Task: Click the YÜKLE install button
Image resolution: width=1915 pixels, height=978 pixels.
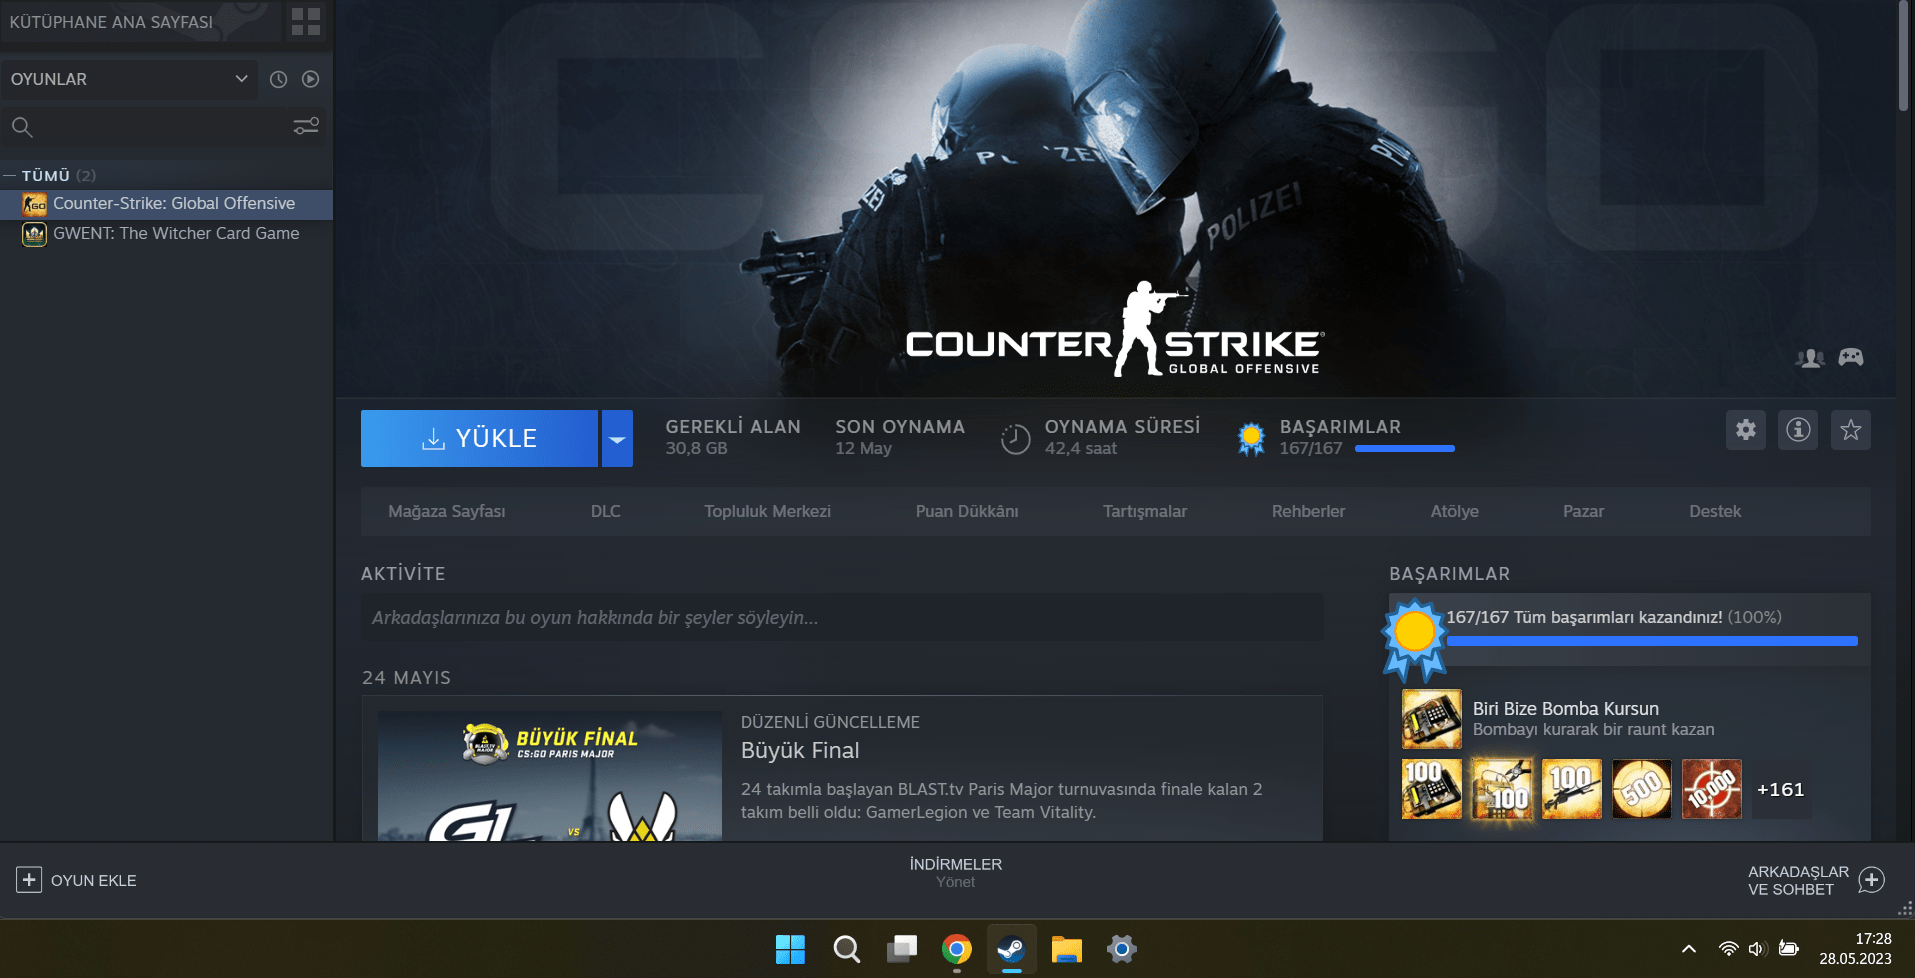Action: [x=479, y=438]
